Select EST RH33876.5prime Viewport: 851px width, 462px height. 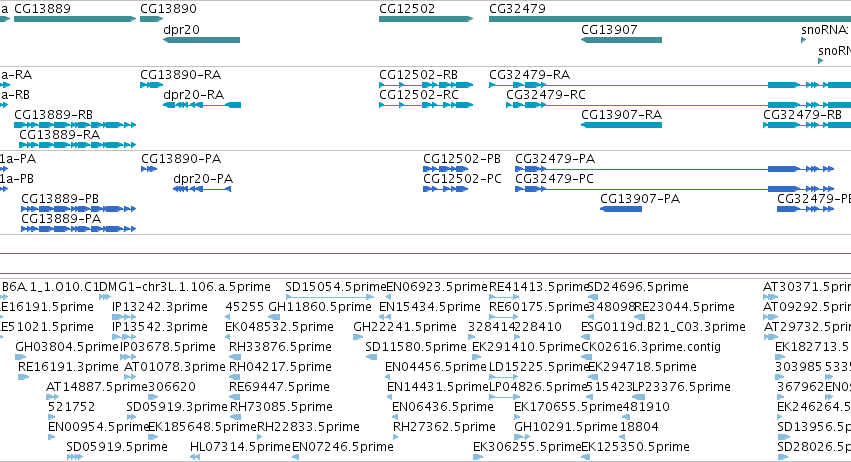(x=280, y=347)
